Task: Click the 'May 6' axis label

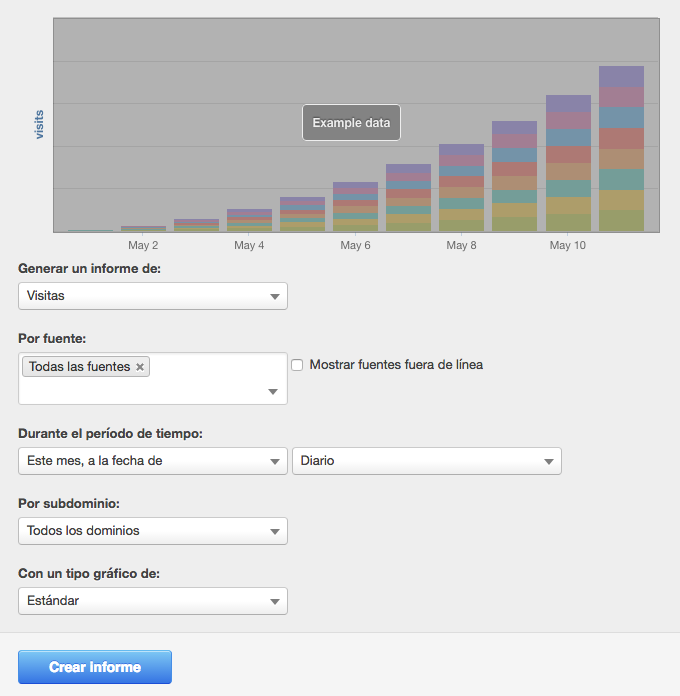Action: tap(355, 246)
